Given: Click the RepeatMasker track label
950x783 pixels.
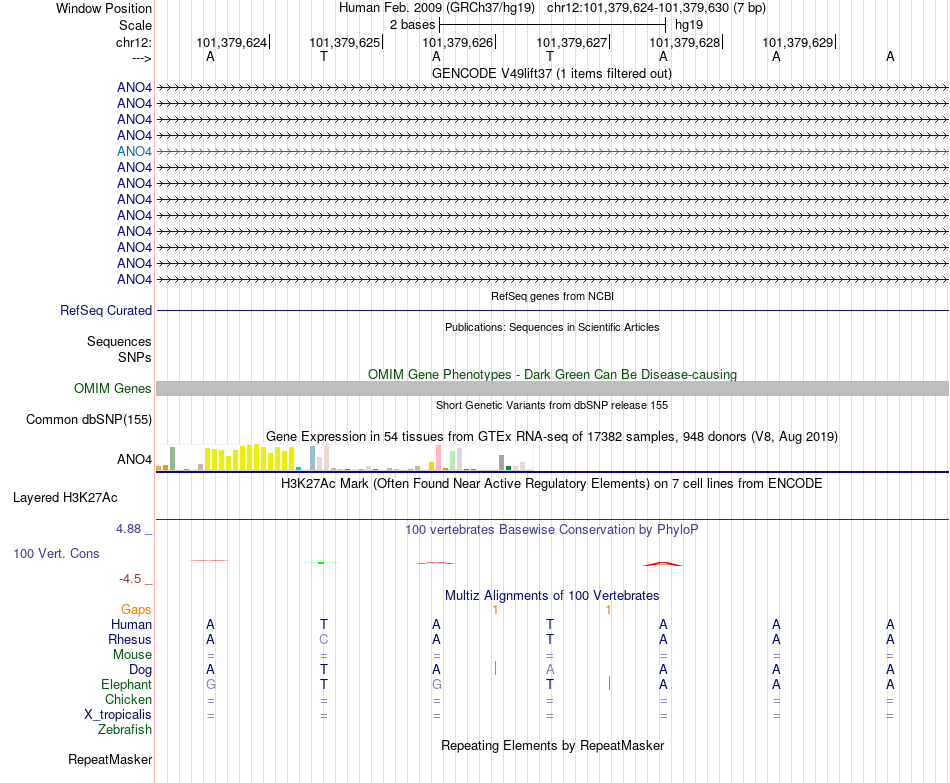Looking at the screenshot, I should (x=110, y=759).
